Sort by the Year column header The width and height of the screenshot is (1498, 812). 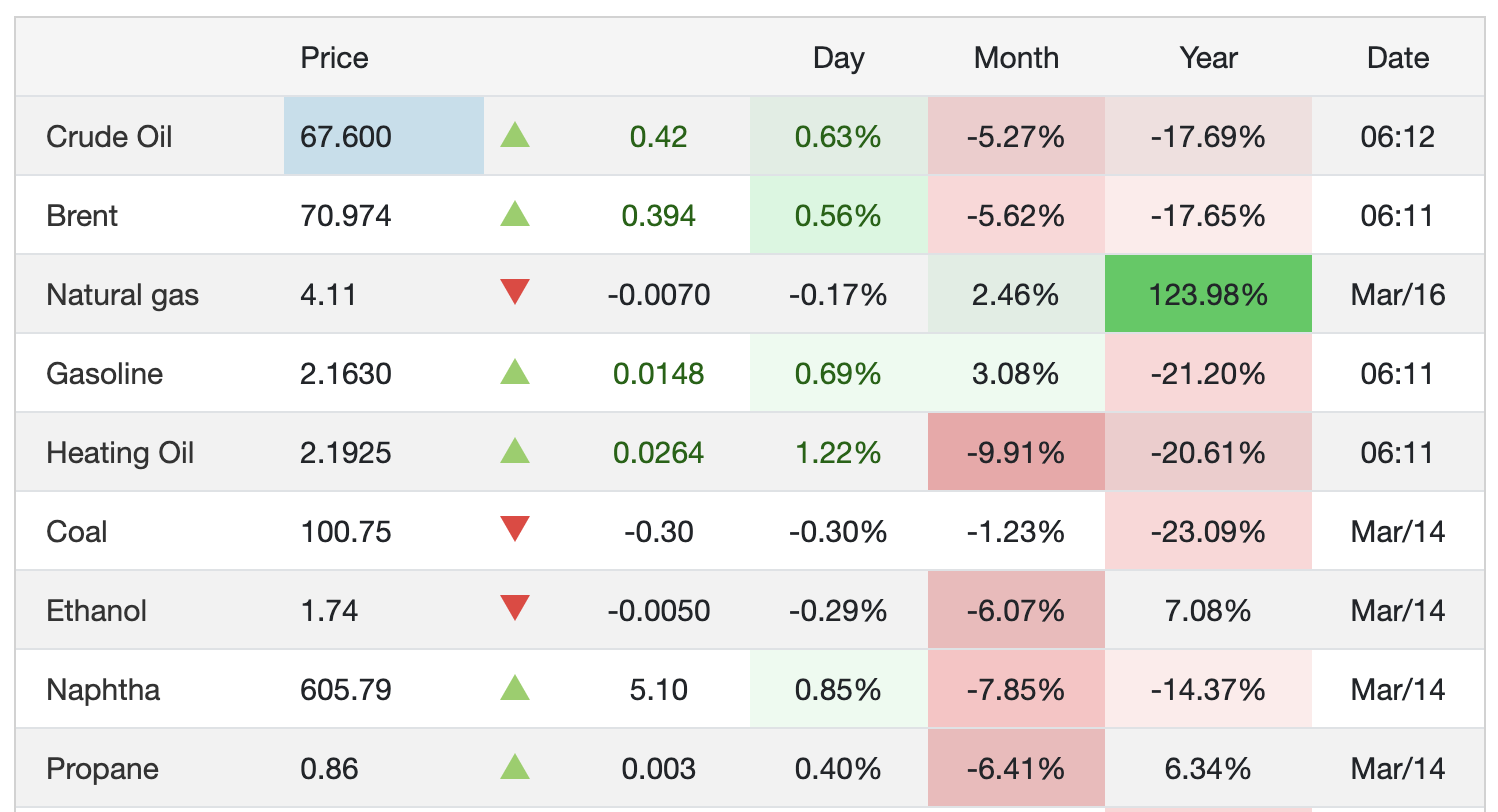pyautogui.click(x=1208, y=58)
